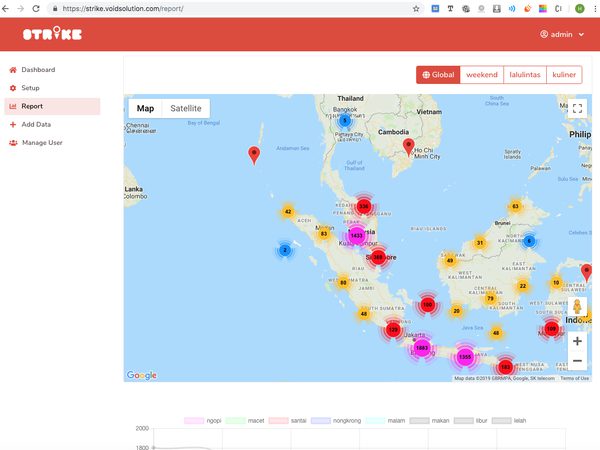
Task: Switch map to Map view
Action: (145, 108)
